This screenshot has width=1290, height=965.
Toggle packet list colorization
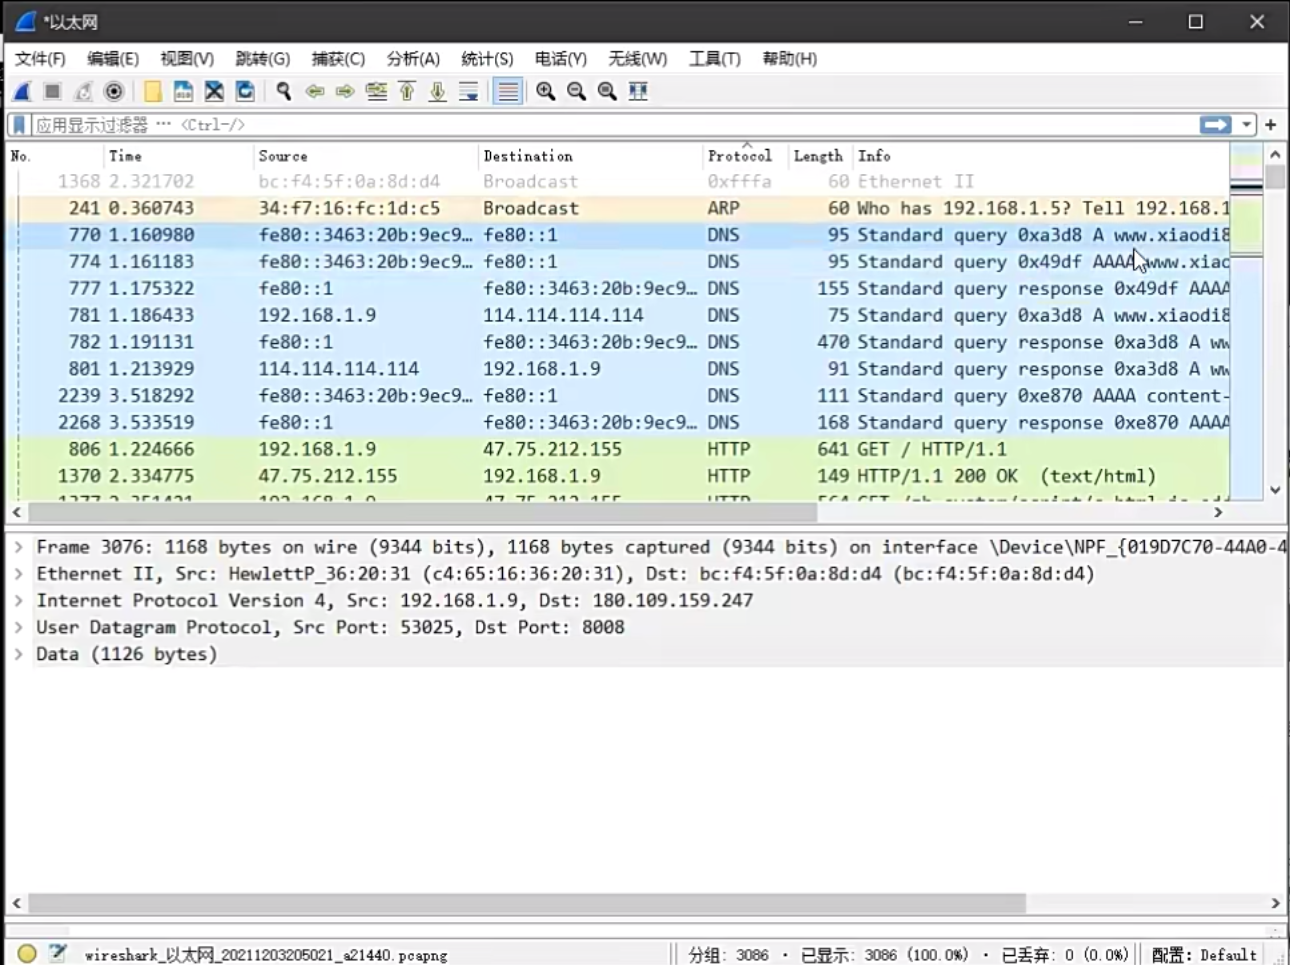508,92
